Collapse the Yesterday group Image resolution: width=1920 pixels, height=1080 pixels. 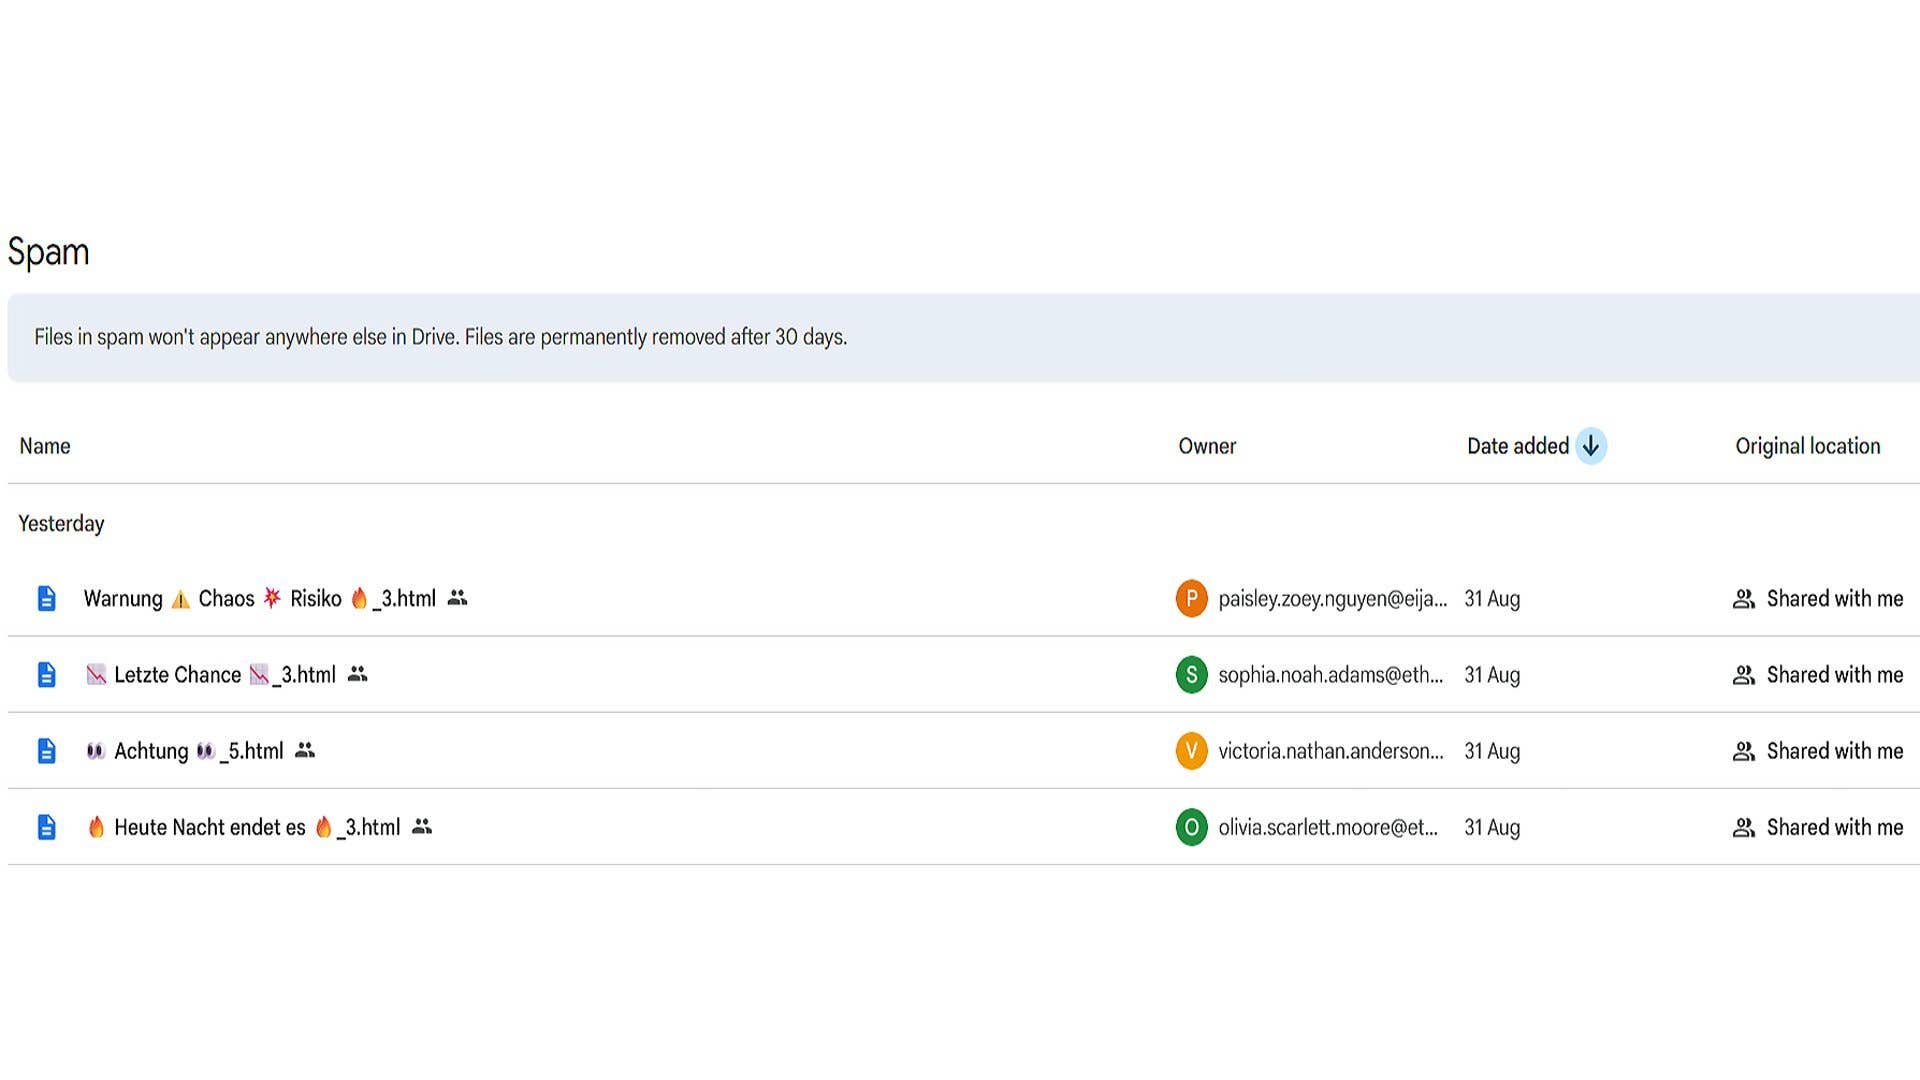(x=61, y=523)
